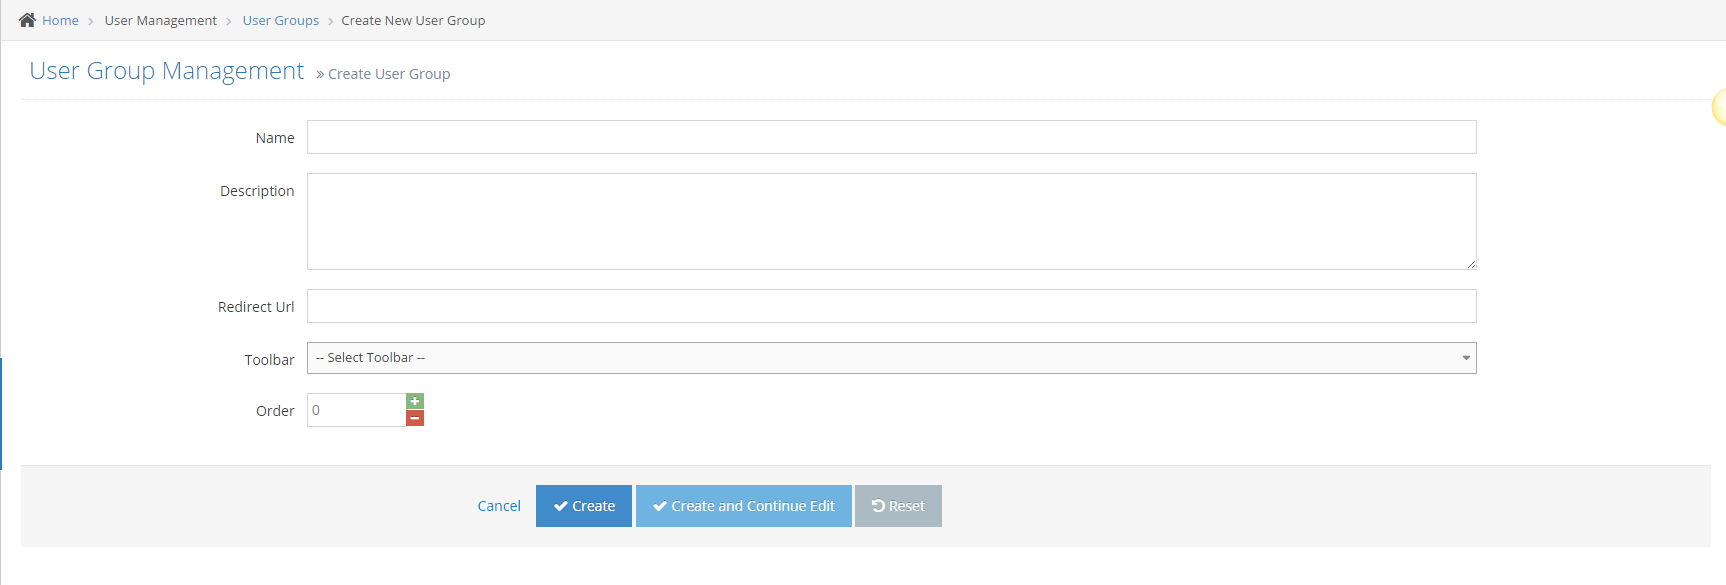Click the checkmark icon on the Create button
The height and width of the screenshot is (585, 1726).
560,506
